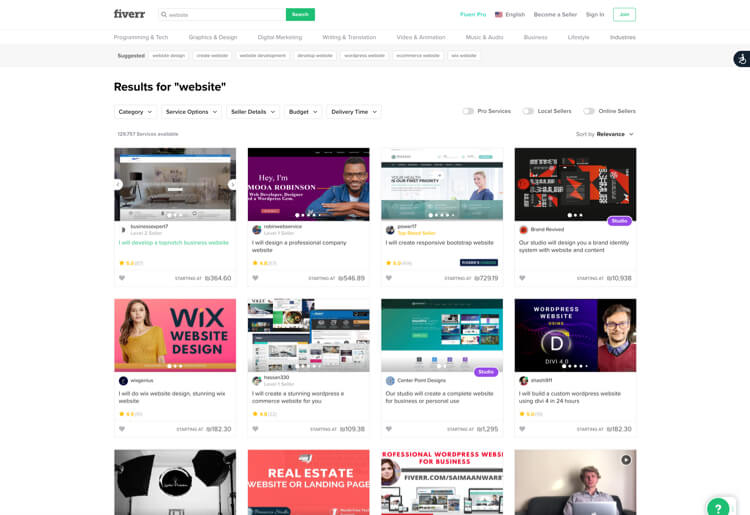The width and height of the screenshot is (750, 515).
Task: Favorite the divi 4 wordpress gig
Action: (x=522, y=429)
